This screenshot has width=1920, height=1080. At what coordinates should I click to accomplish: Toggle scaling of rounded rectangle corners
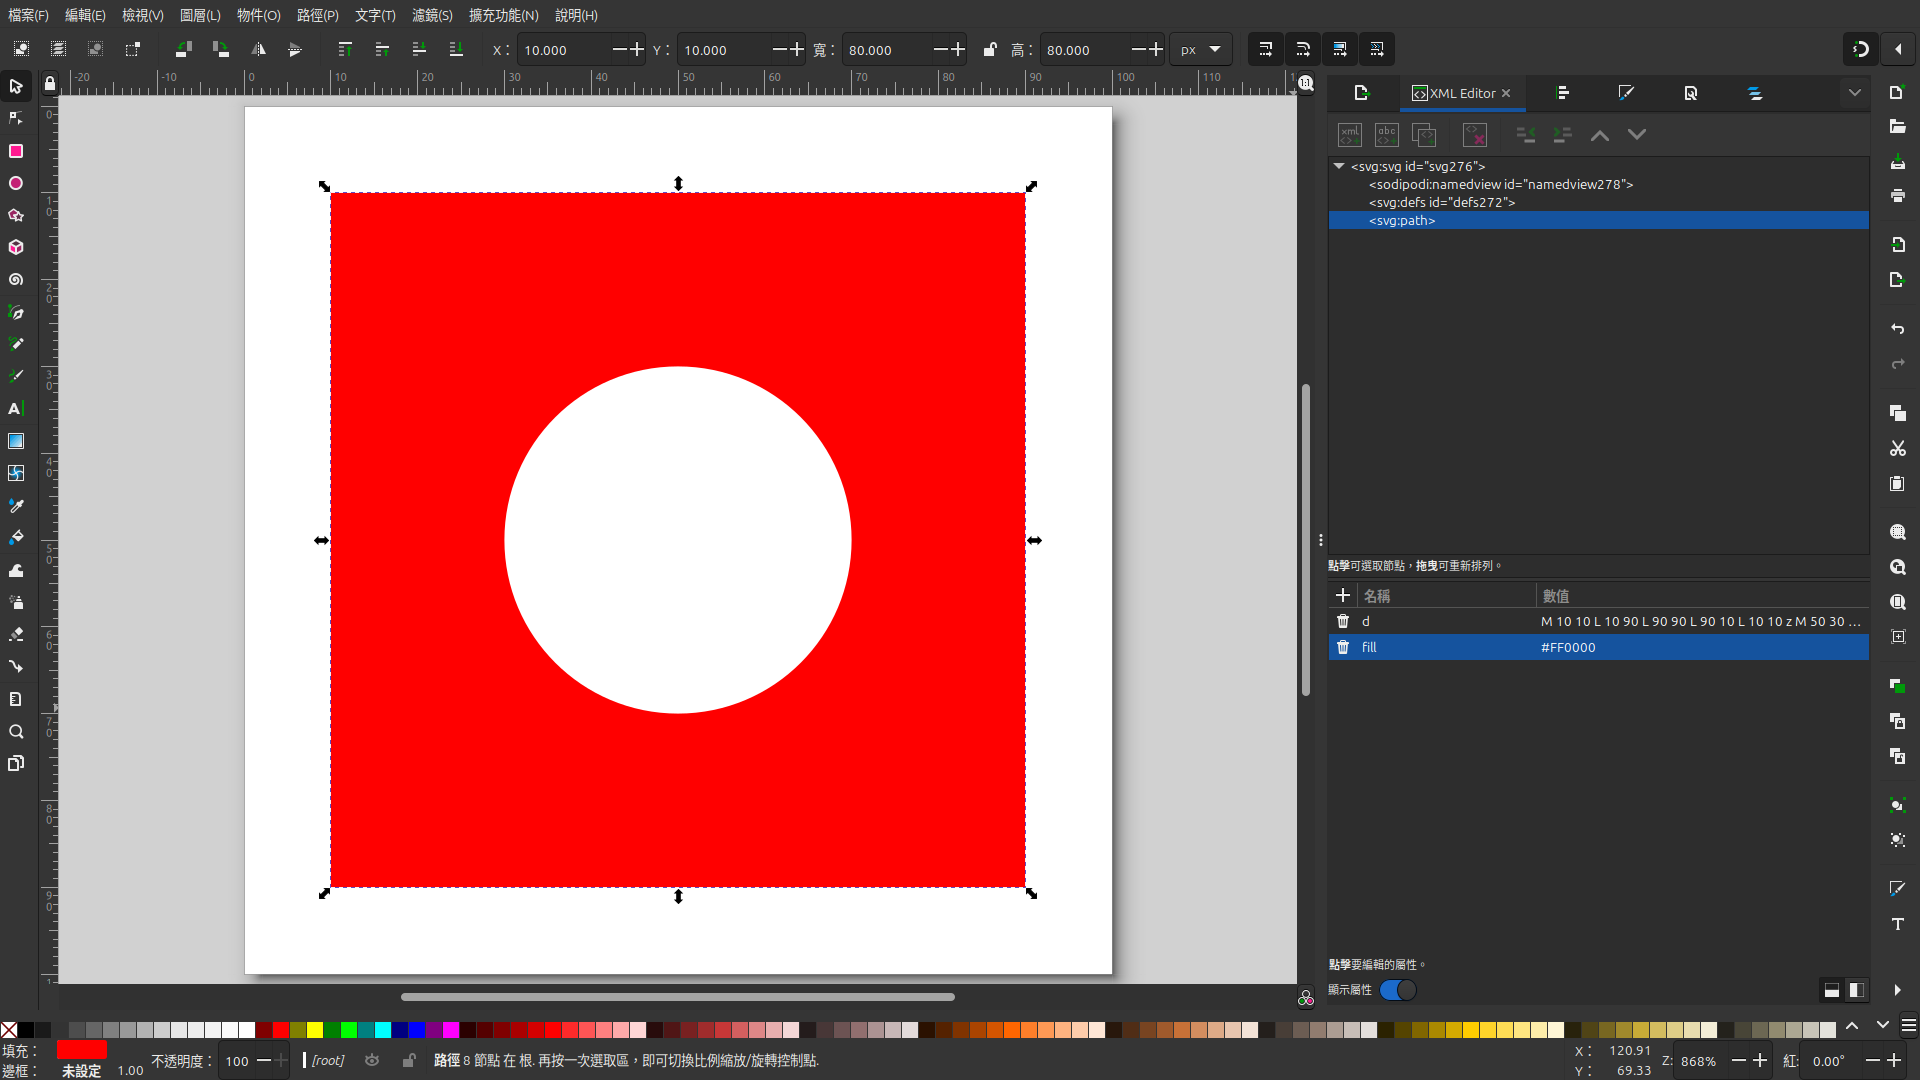pos(1302,49)
